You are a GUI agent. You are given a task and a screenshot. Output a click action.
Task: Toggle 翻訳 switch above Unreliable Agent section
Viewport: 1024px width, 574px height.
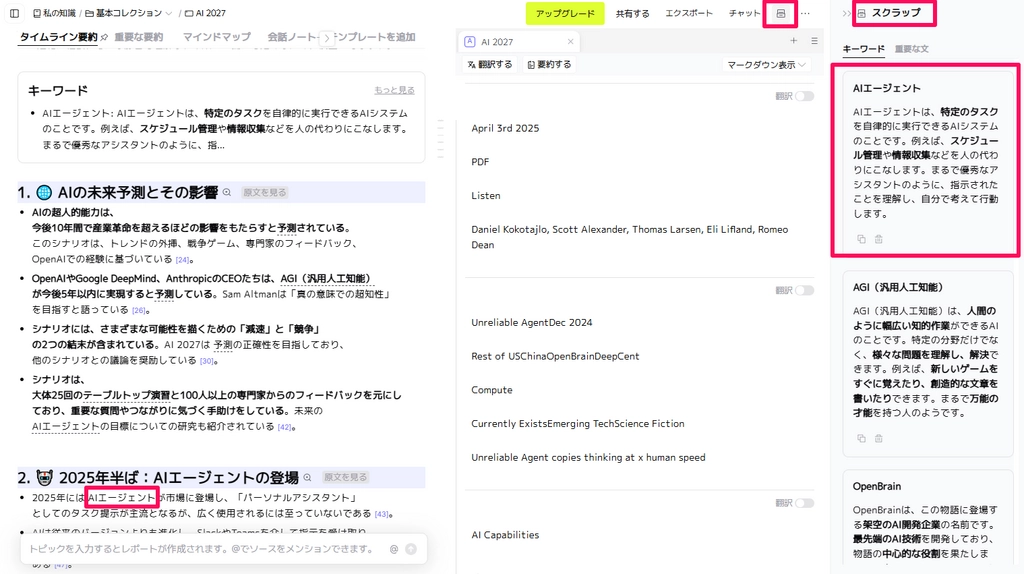(804, 290)
